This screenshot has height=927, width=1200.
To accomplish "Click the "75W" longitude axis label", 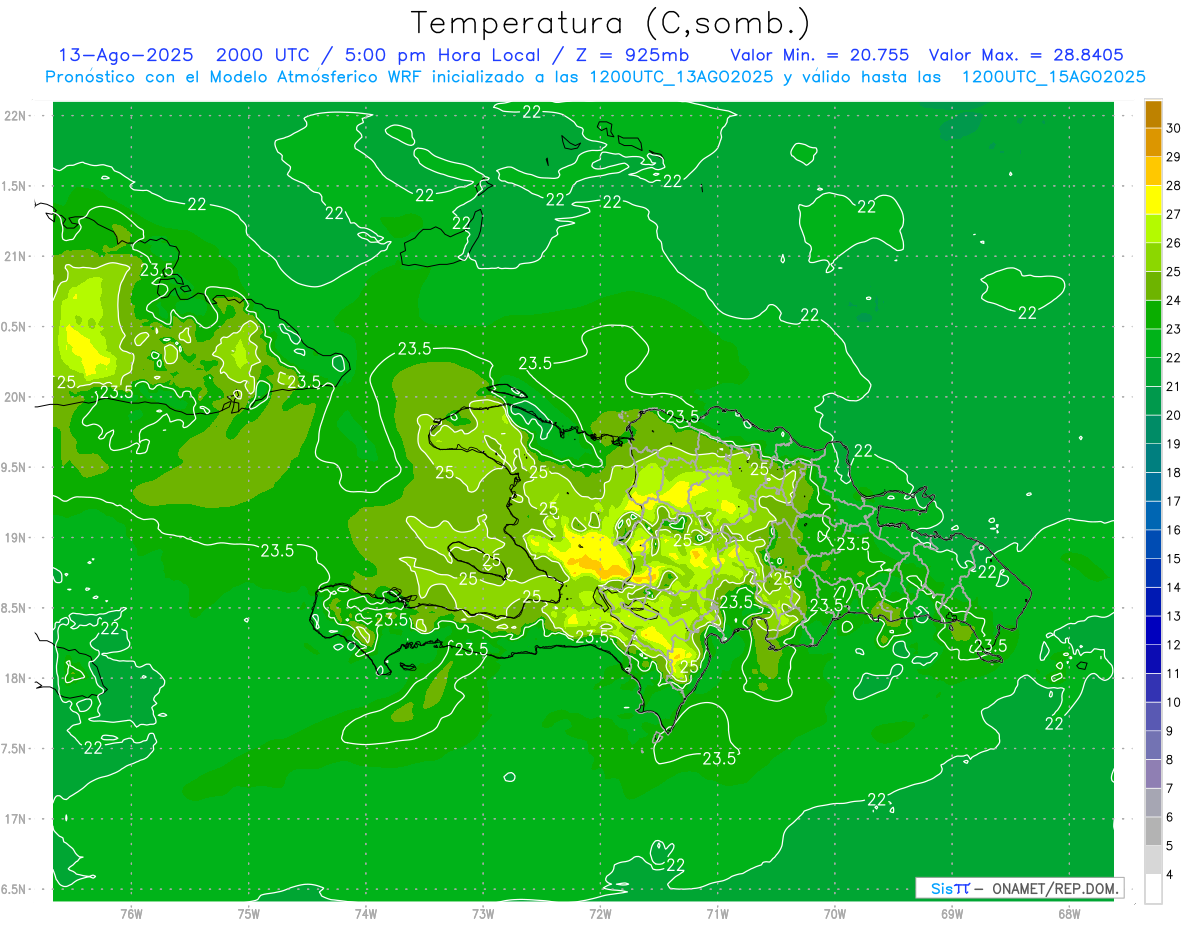I will click(x=248, y=914).
